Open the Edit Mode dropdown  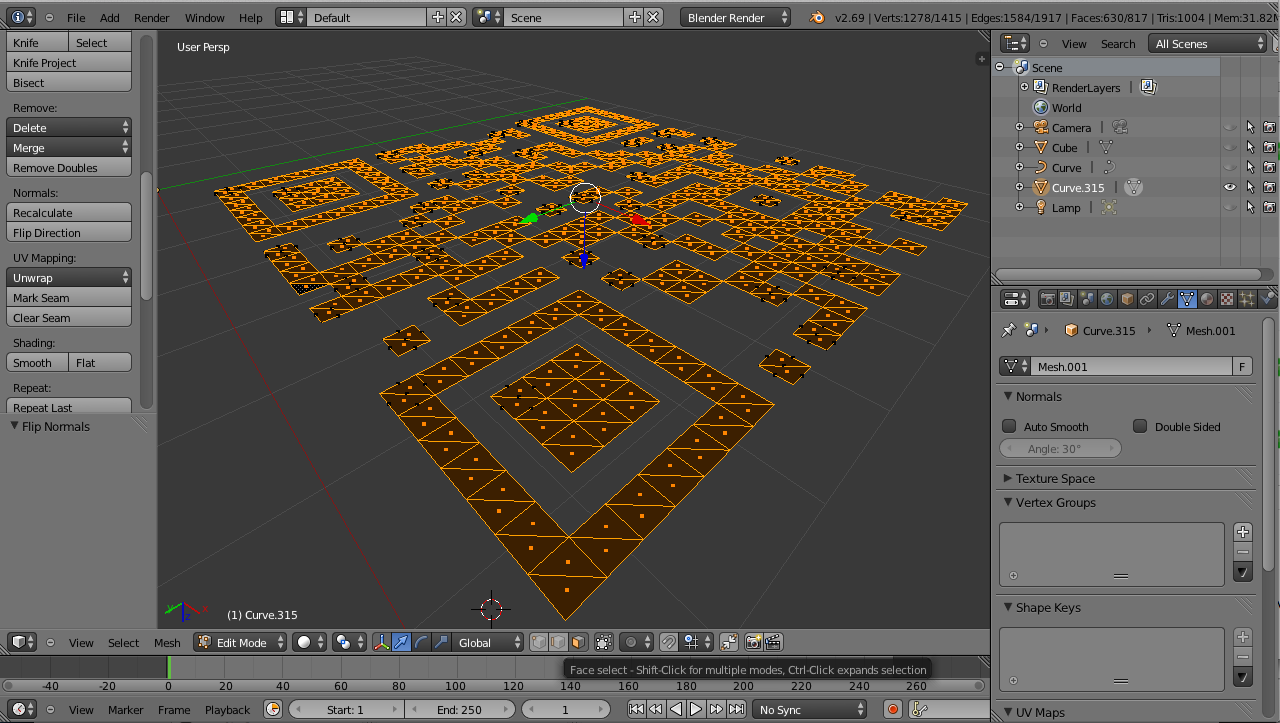point(238,642)
